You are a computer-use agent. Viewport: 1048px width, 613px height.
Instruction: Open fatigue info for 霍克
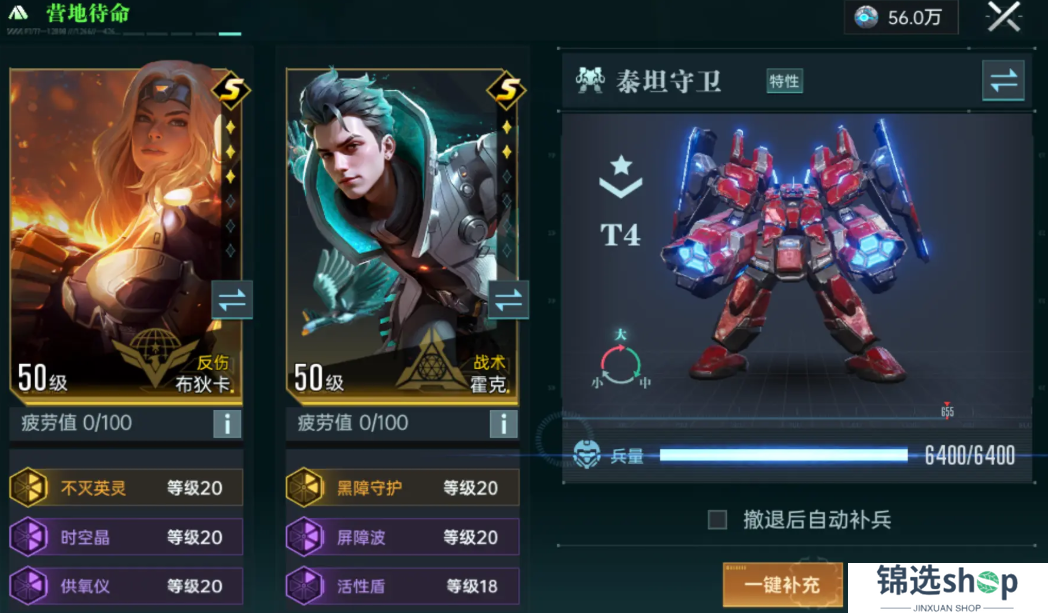503,424
